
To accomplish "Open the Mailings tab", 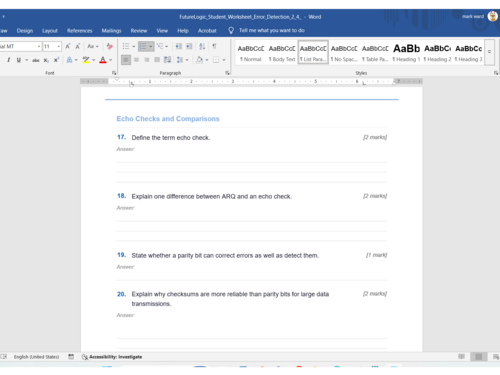I will [111, 30].
